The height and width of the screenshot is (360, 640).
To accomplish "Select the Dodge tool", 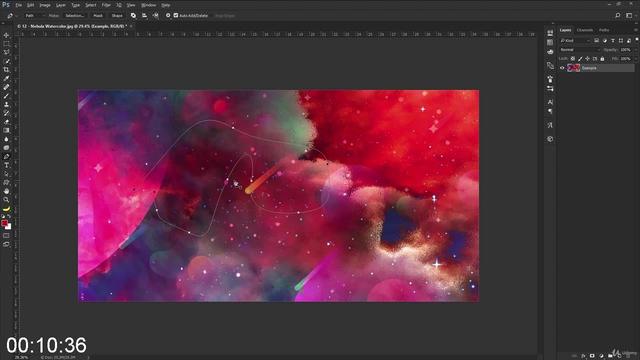I will click(x=6, y=148).
